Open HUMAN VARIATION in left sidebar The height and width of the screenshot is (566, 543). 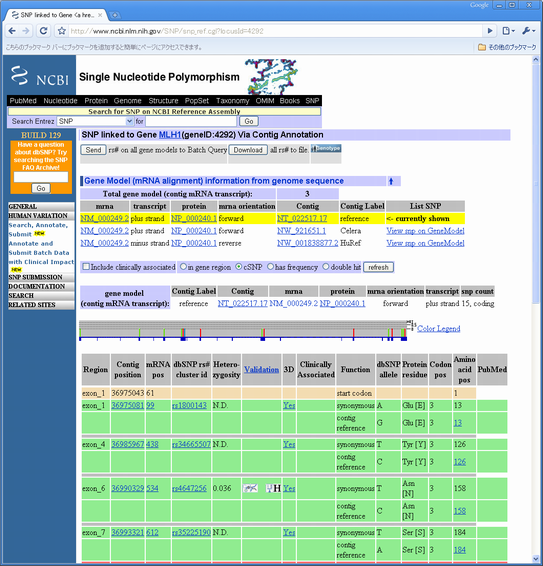click(x=41, y=215)
